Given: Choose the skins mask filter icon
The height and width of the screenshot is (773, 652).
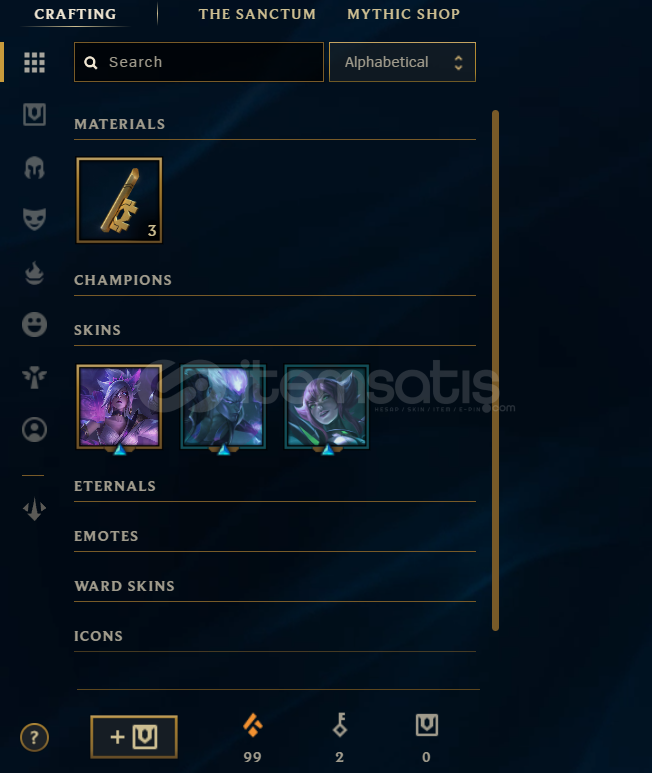Looking at the screenshot, I should (34, 219).
